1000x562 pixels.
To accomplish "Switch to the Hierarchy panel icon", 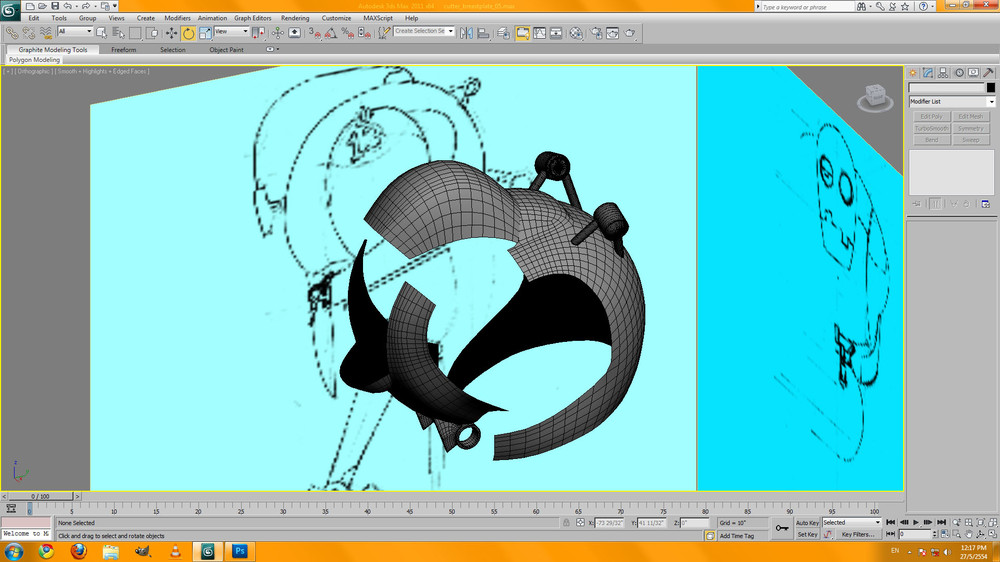I will coord(943,73).
